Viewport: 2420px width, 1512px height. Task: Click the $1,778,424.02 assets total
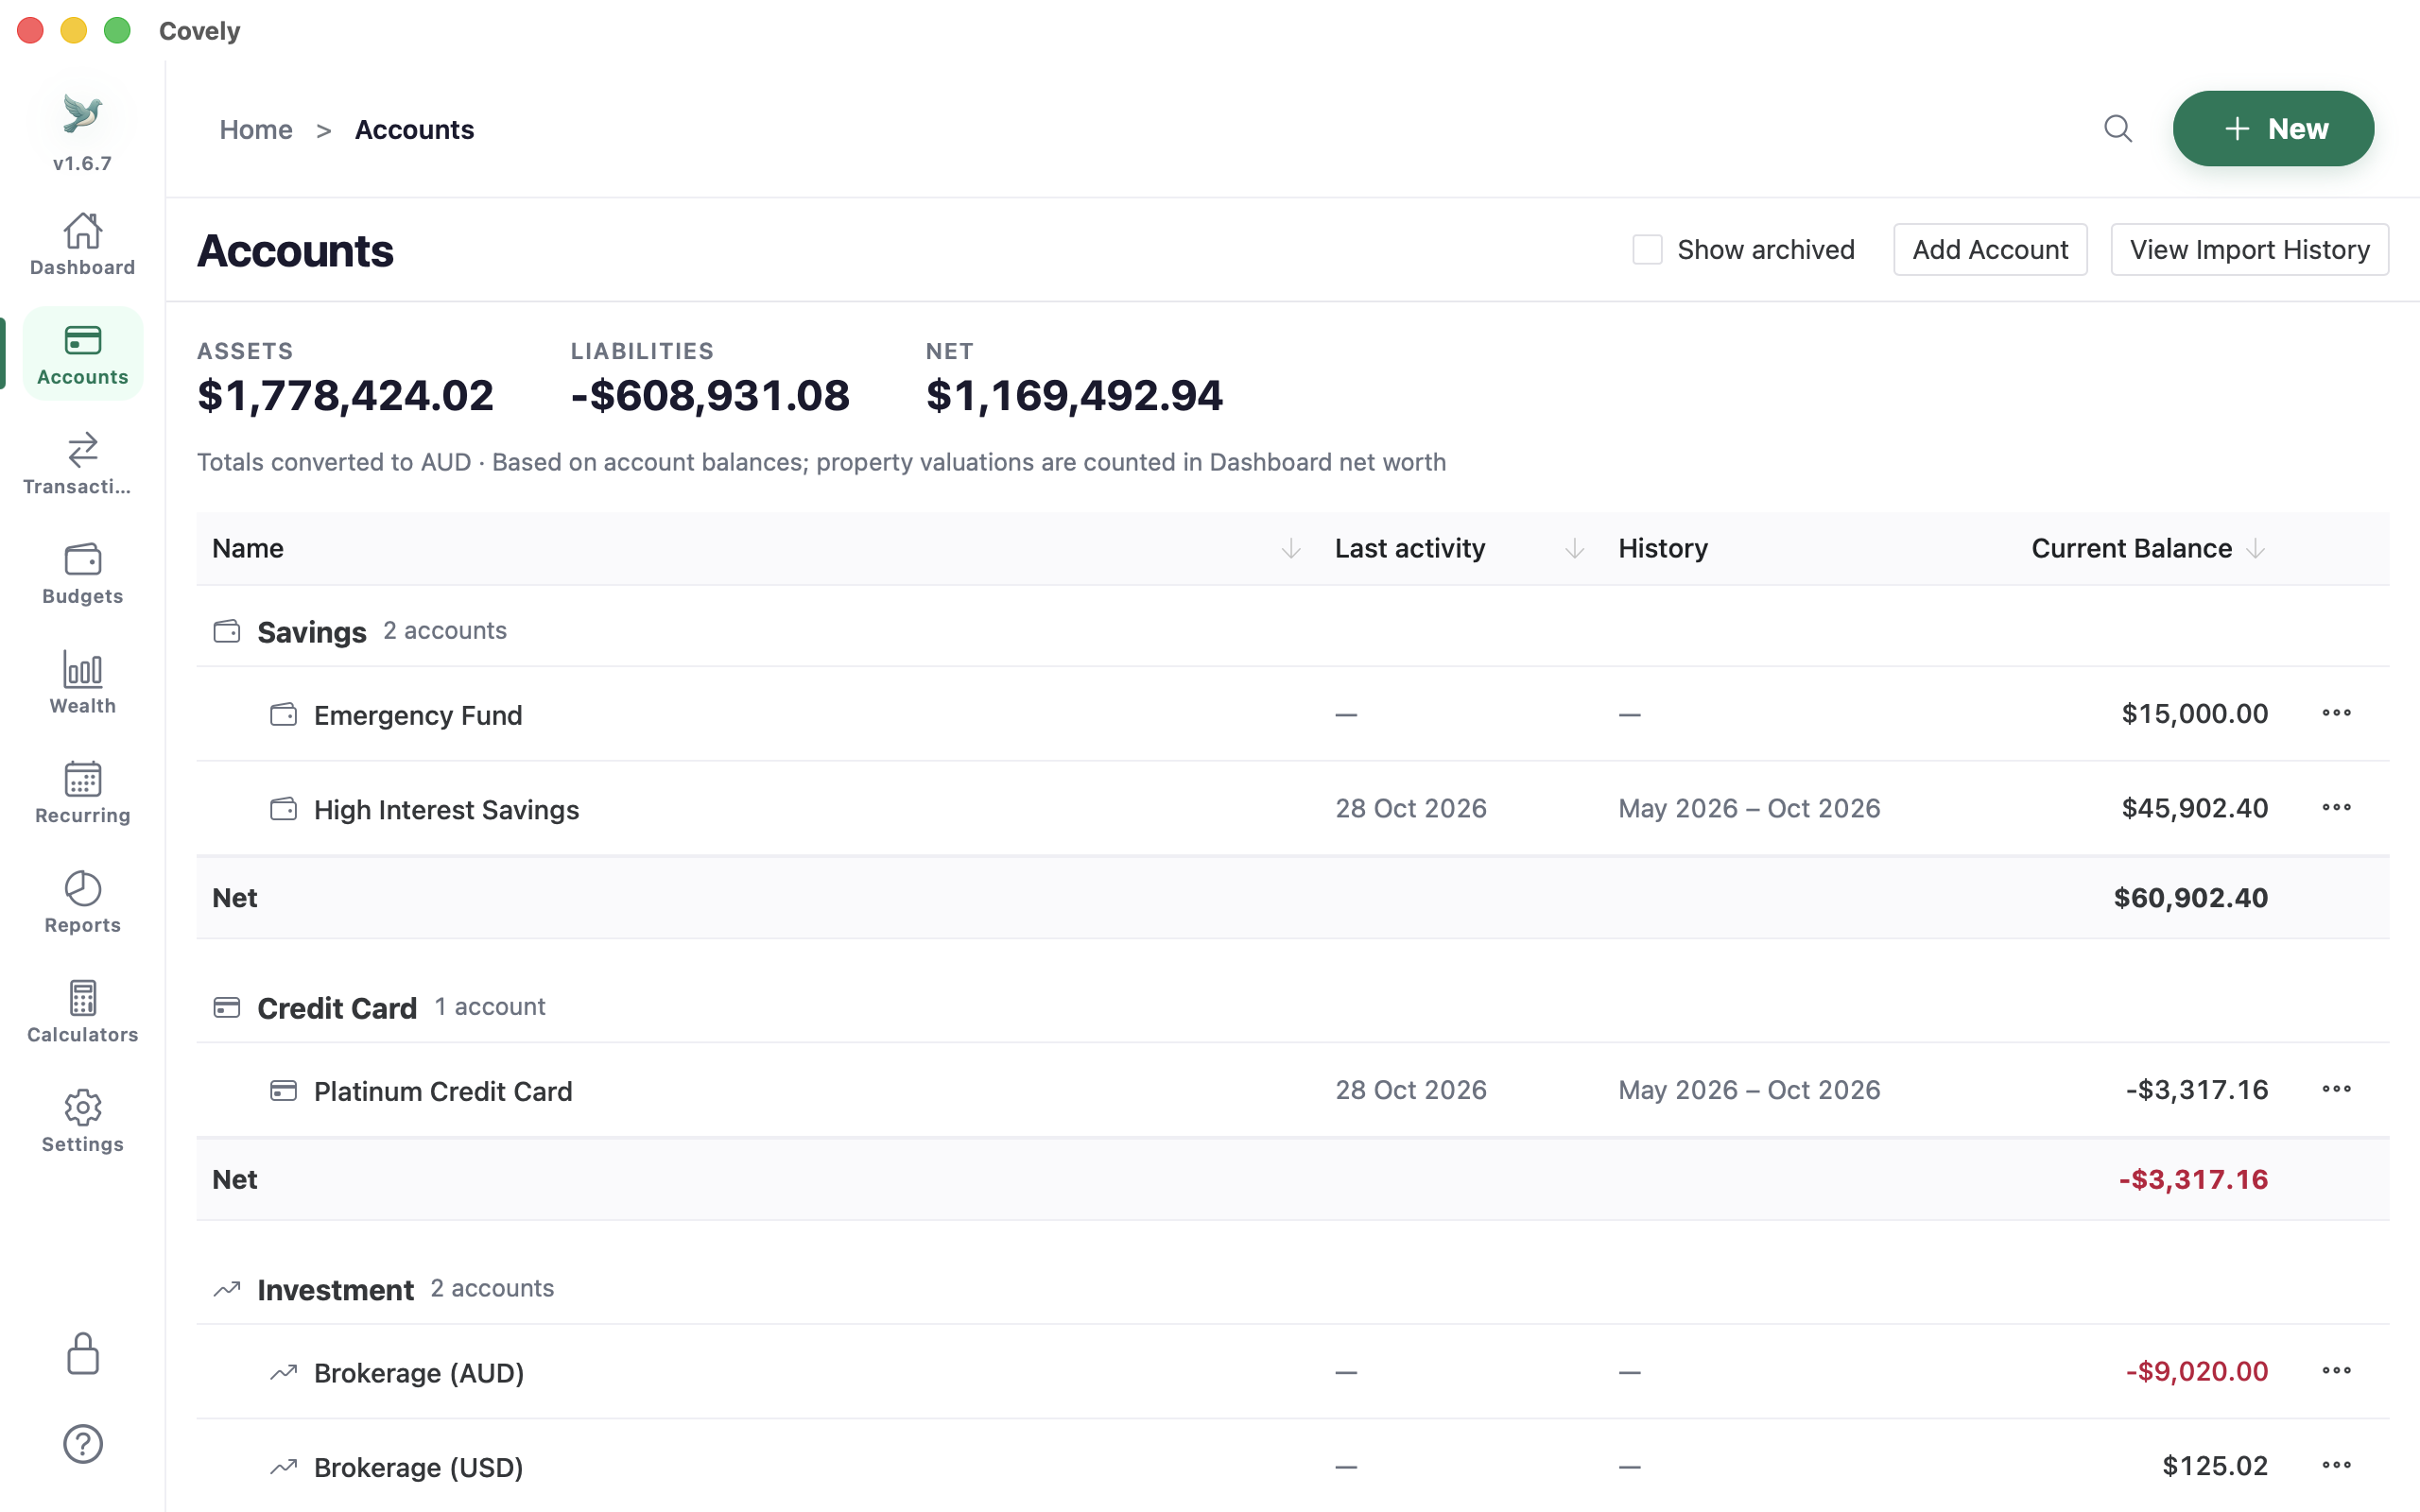tap(345, 396)
